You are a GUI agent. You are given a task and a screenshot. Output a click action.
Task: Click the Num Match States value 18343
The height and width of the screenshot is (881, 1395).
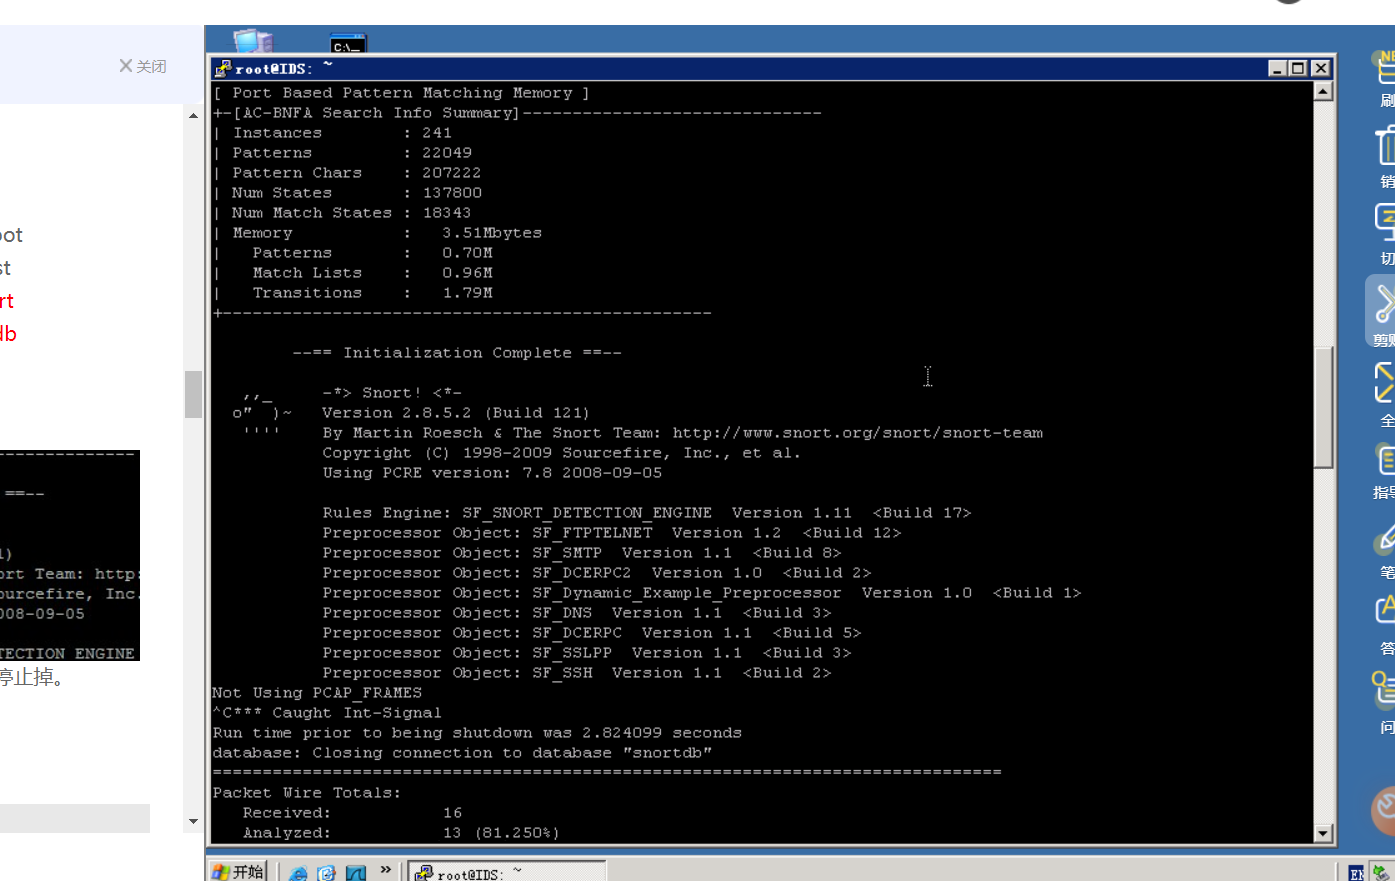(x=447, y=213)
